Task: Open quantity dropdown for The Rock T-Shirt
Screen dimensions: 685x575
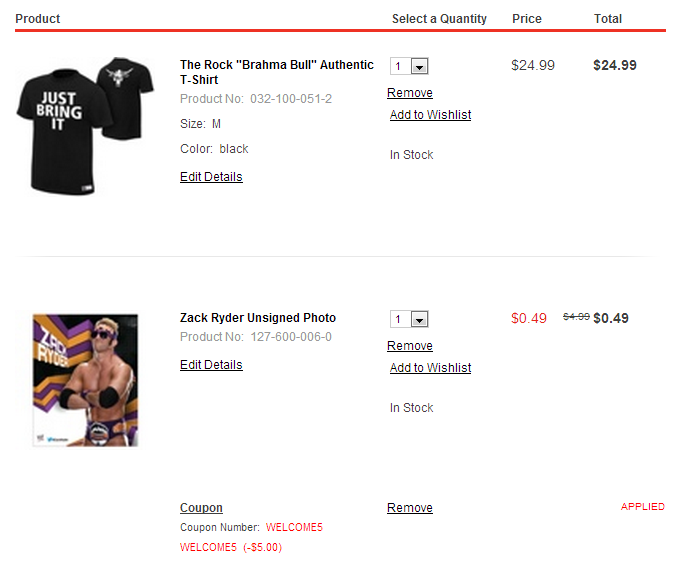Action: pos(410,66)
